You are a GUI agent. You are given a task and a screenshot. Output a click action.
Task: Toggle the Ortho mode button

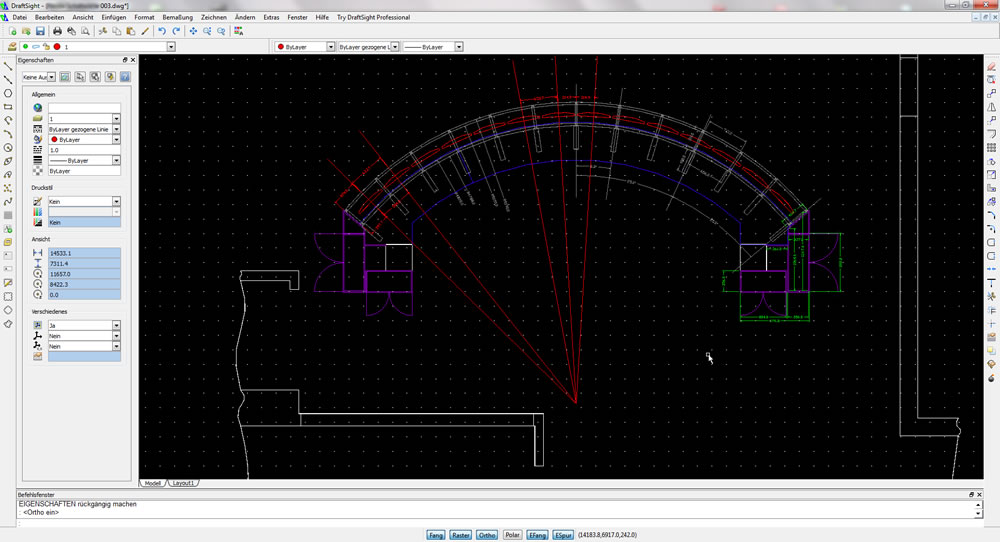pos(487,535)
